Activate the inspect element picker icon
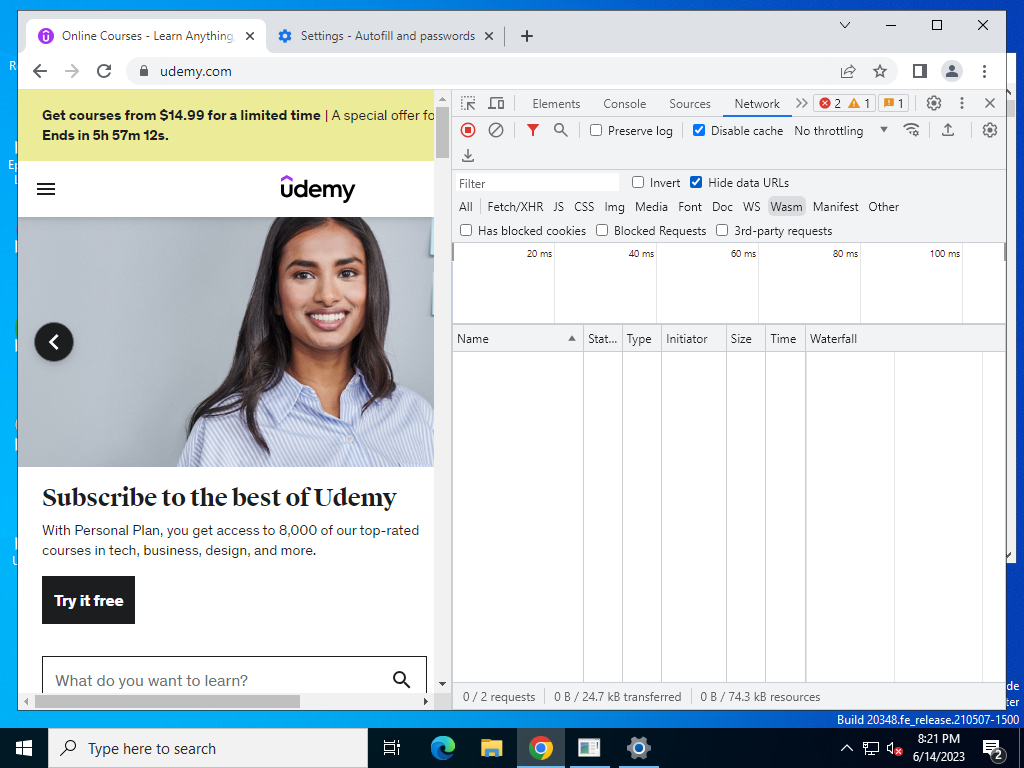The image size is (1024, 768). click(468, 103)
